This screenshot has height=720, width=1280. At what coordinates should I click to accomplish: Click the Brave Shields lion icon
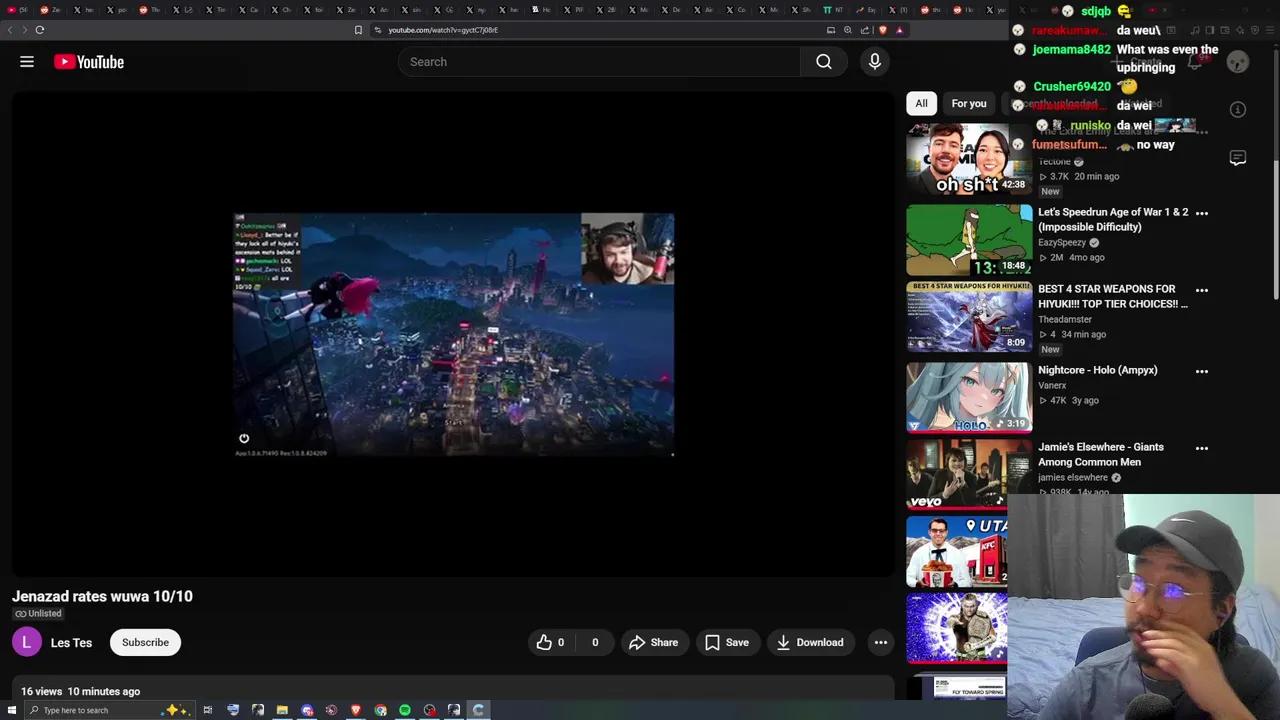coord(882,30)
